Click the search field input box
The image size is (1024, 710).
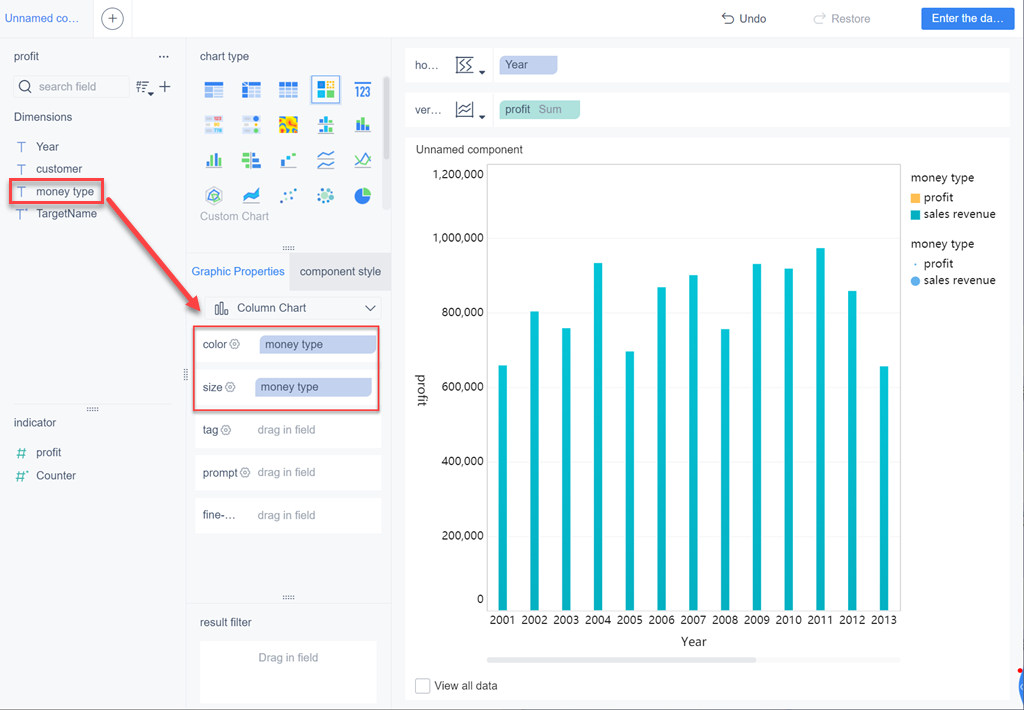[72, 86]
